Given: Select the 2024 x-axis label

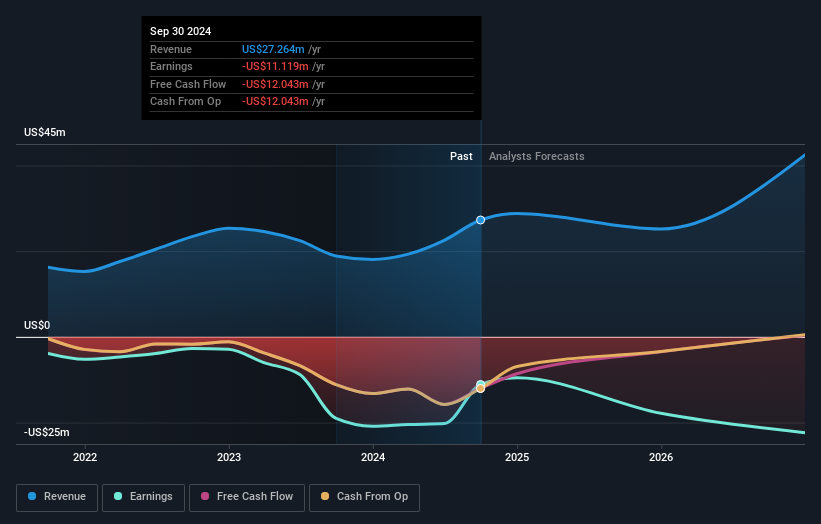Looking at the screenshot, I should click(x=373, y=457).
